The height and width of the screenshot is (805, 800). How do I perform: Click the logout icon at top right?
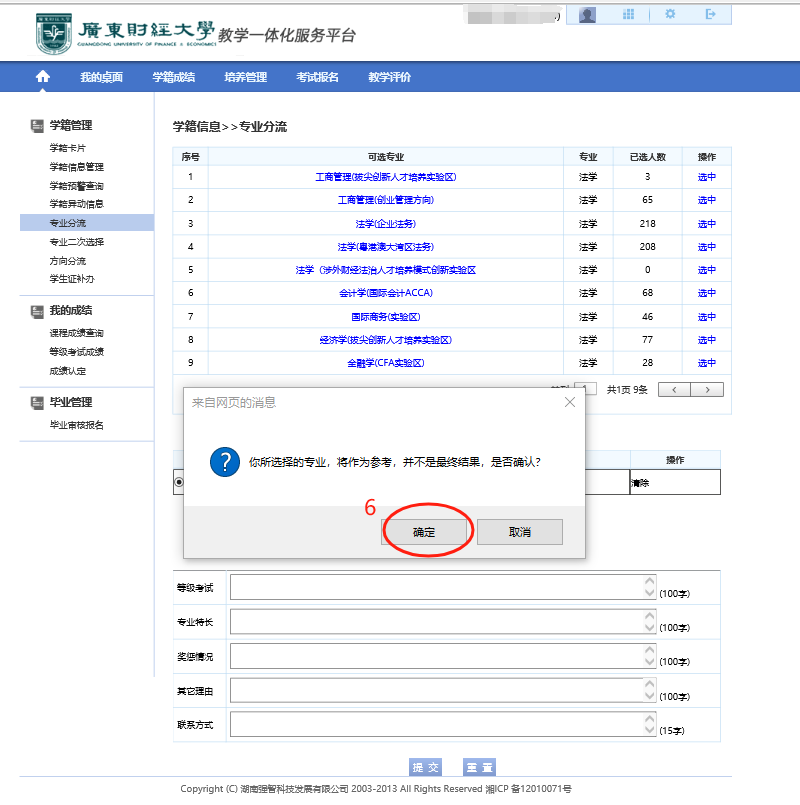click(x=711, y=14)
